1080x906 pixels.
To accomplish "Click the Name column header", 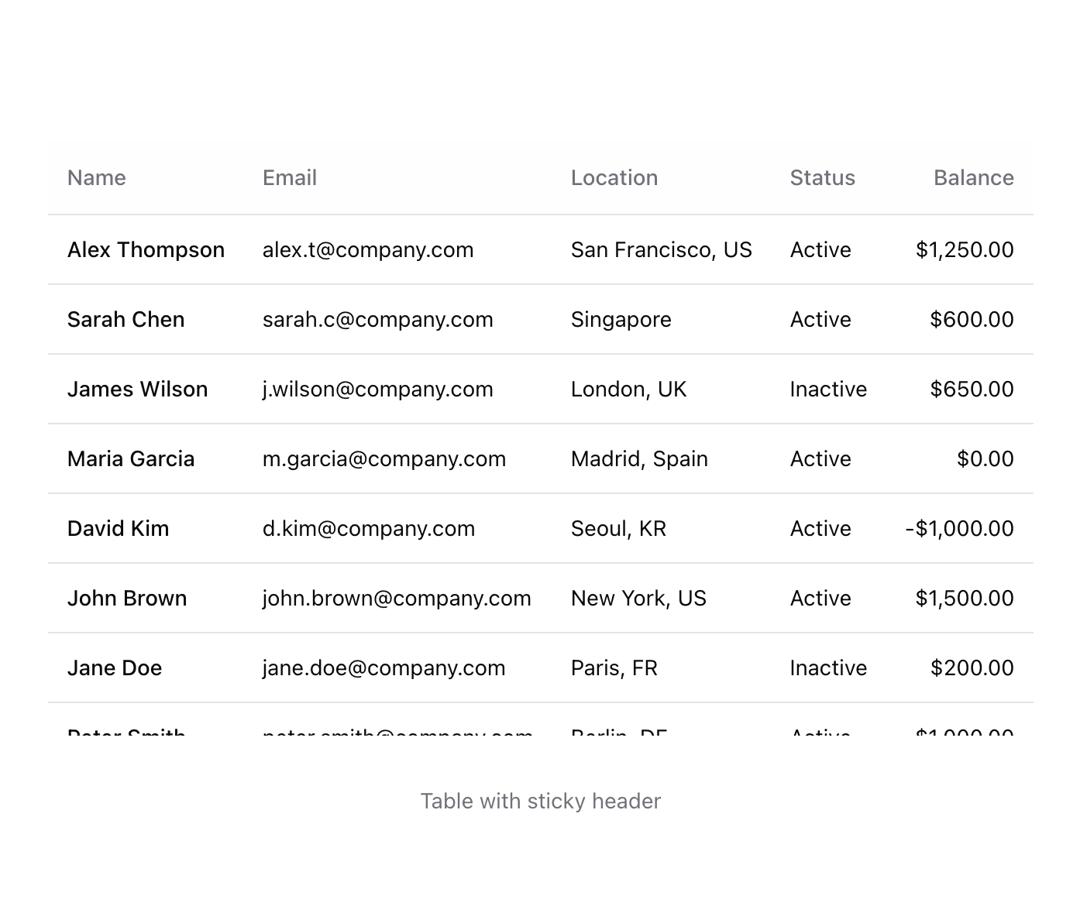I will [96, 178].
